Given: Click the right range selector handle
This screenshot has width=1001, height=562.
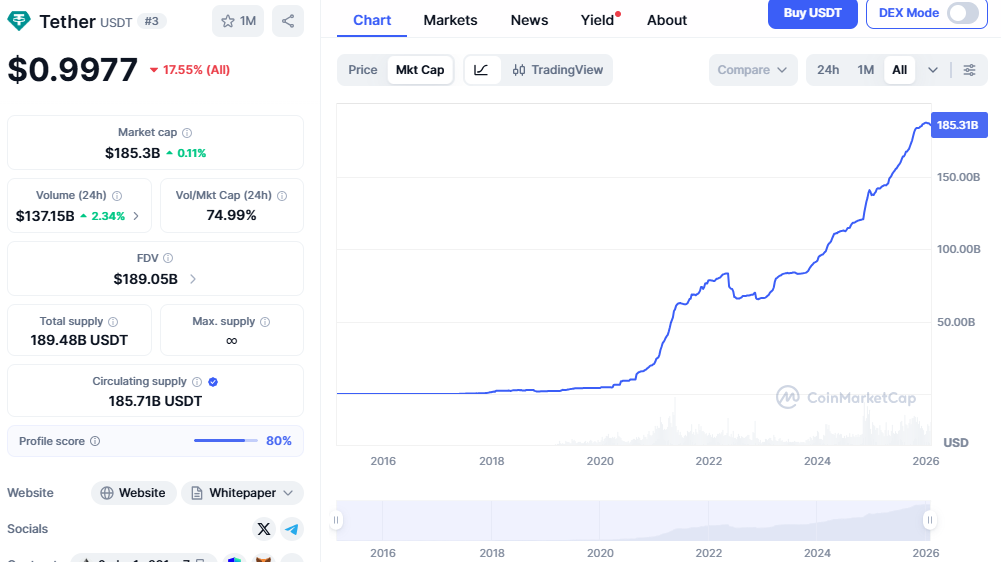Looking at the screenshot, I should 930,520.
